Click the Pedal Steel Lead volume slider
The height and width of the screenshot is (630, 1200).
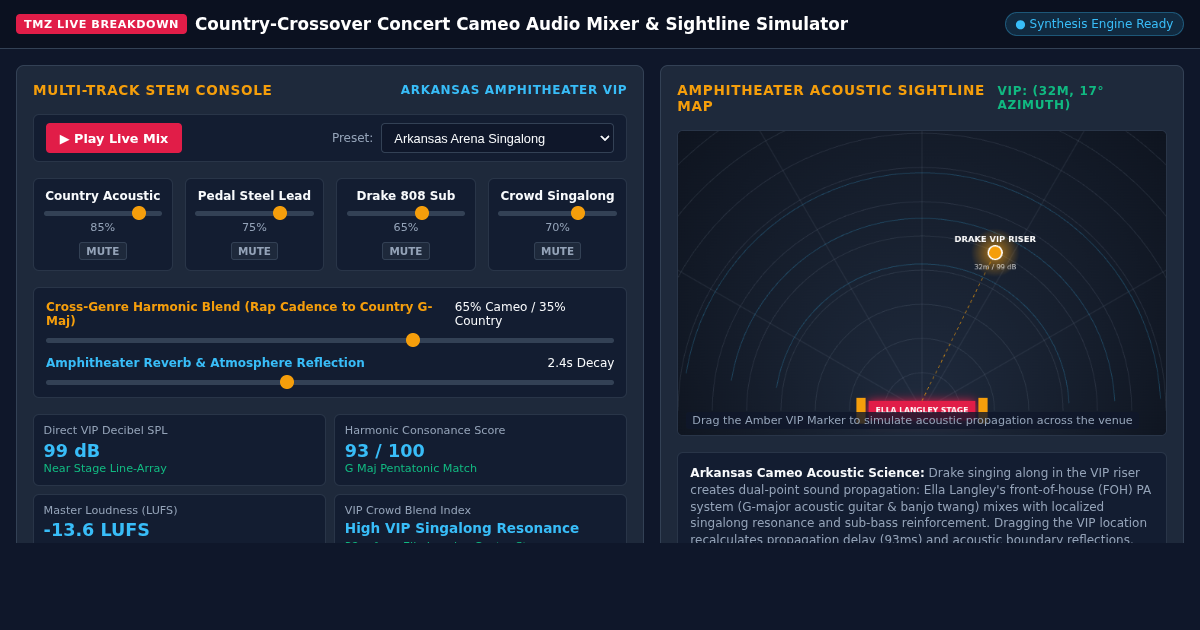point(254,213)
